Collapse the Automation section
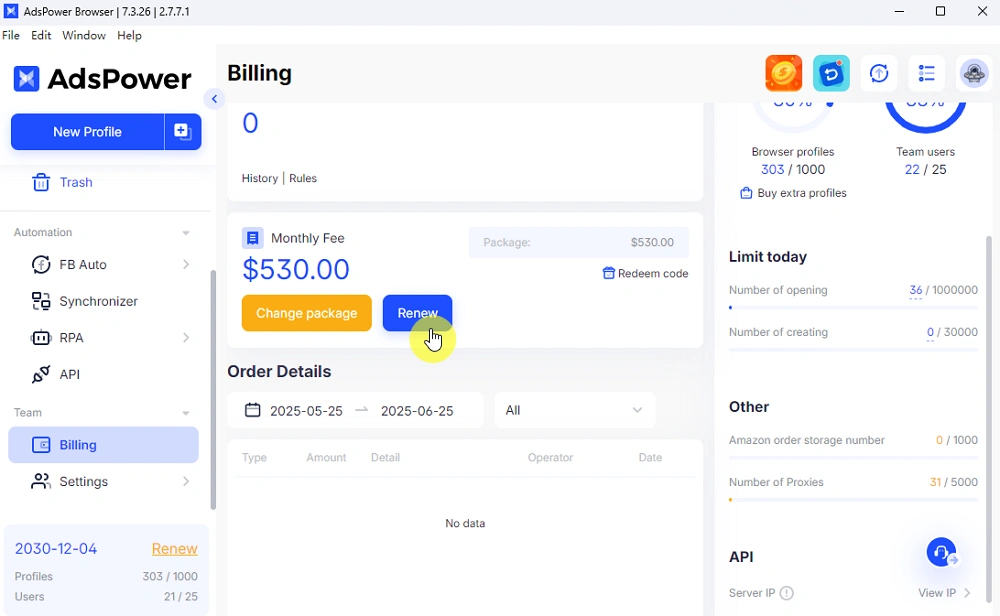Screen dimensions: 1000x616 186,233
